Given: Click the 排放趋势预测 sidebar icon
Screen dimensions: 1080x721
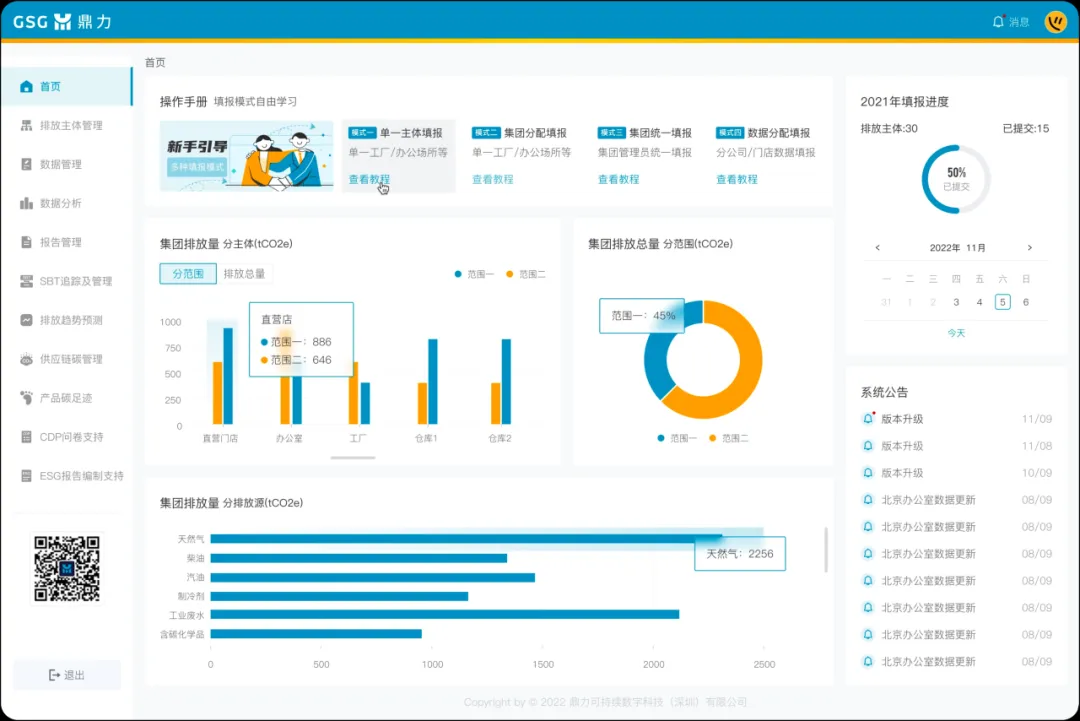Looking at the screenshot, I should [27, 321].
